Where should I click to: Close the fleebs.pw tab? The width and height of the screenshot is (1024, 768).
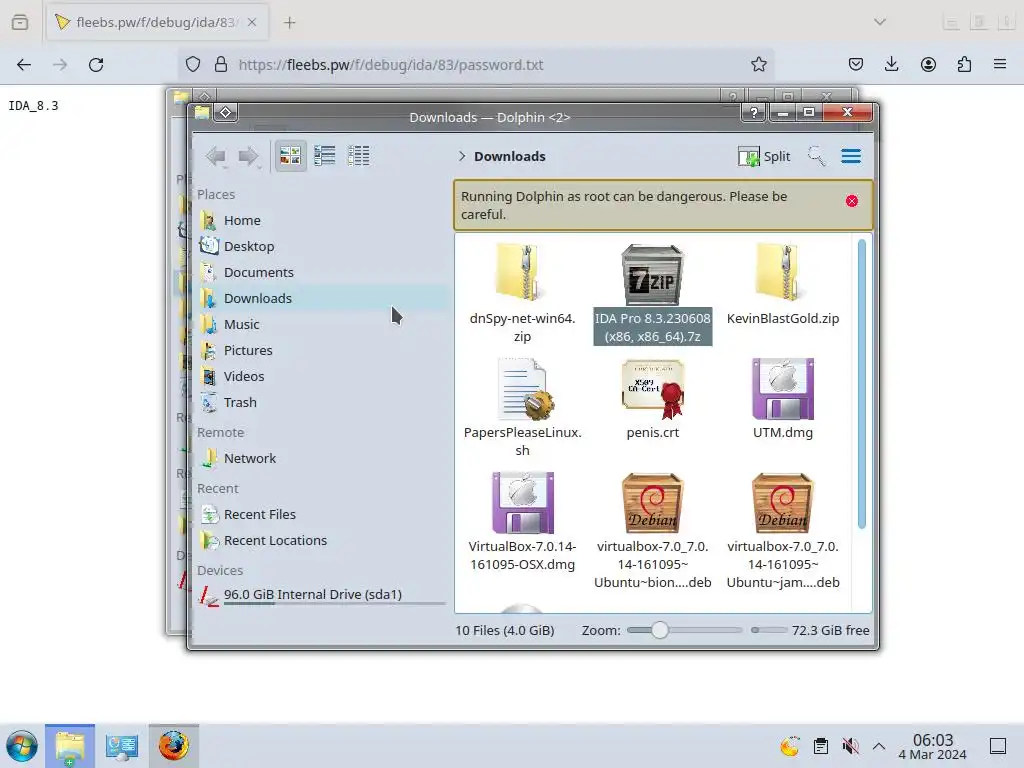(x=252, y=23)
